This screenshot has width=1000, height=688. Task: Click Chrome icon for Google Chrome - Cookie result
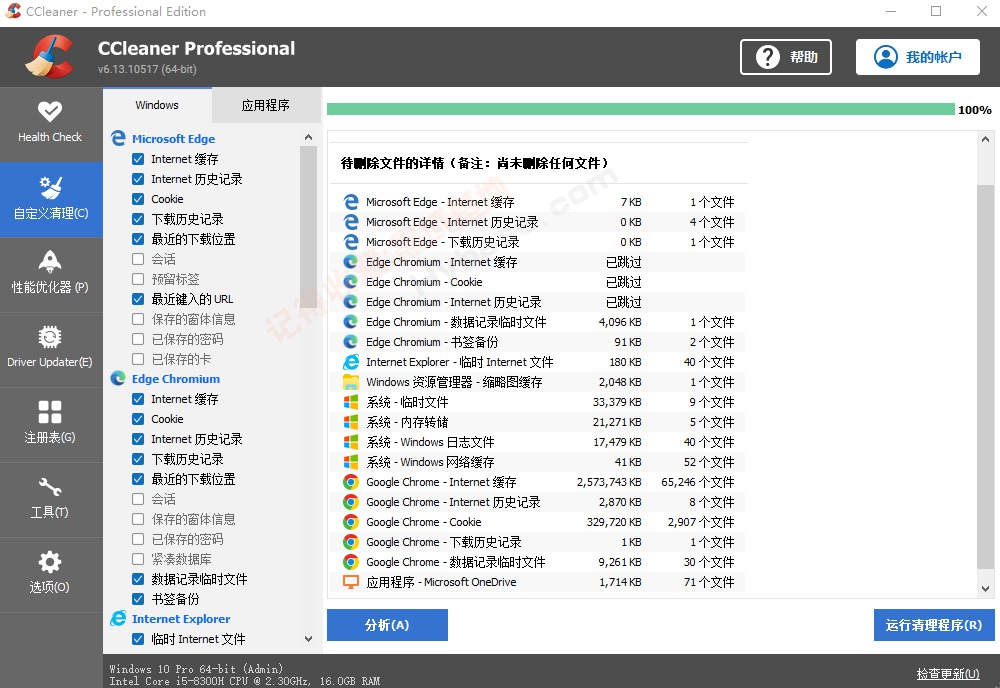(x=351, y=522)
